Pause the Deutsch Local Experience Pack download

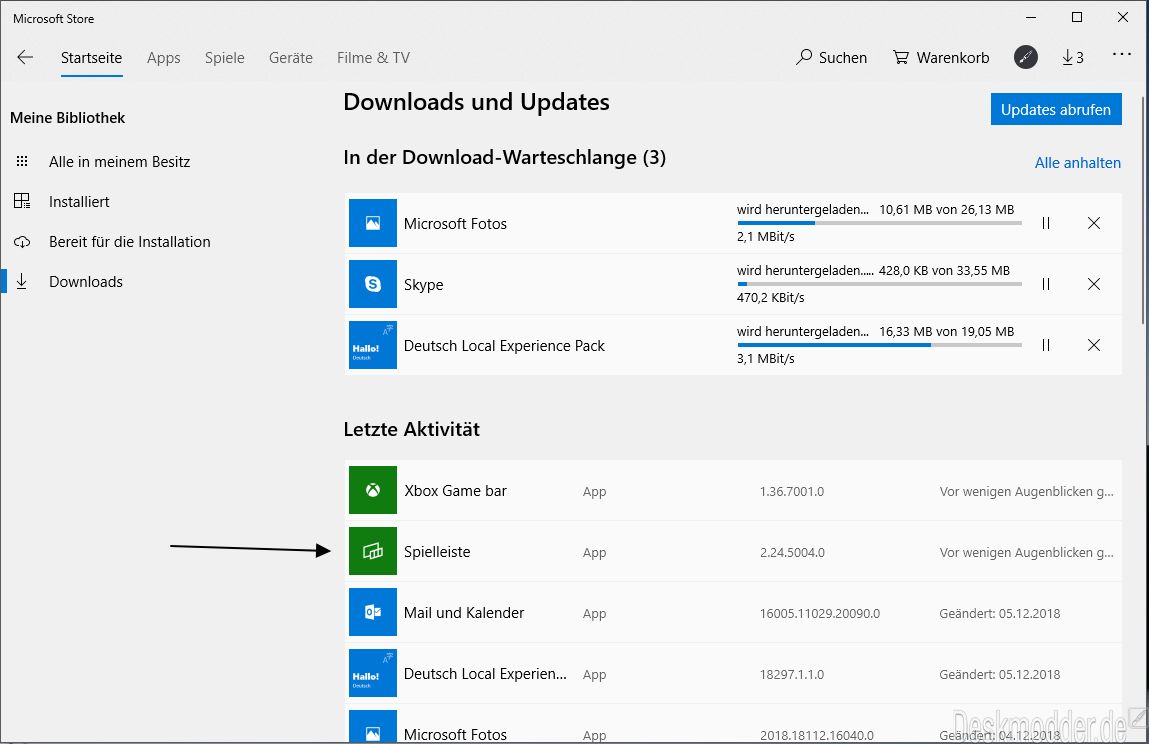click(1046, 345)
